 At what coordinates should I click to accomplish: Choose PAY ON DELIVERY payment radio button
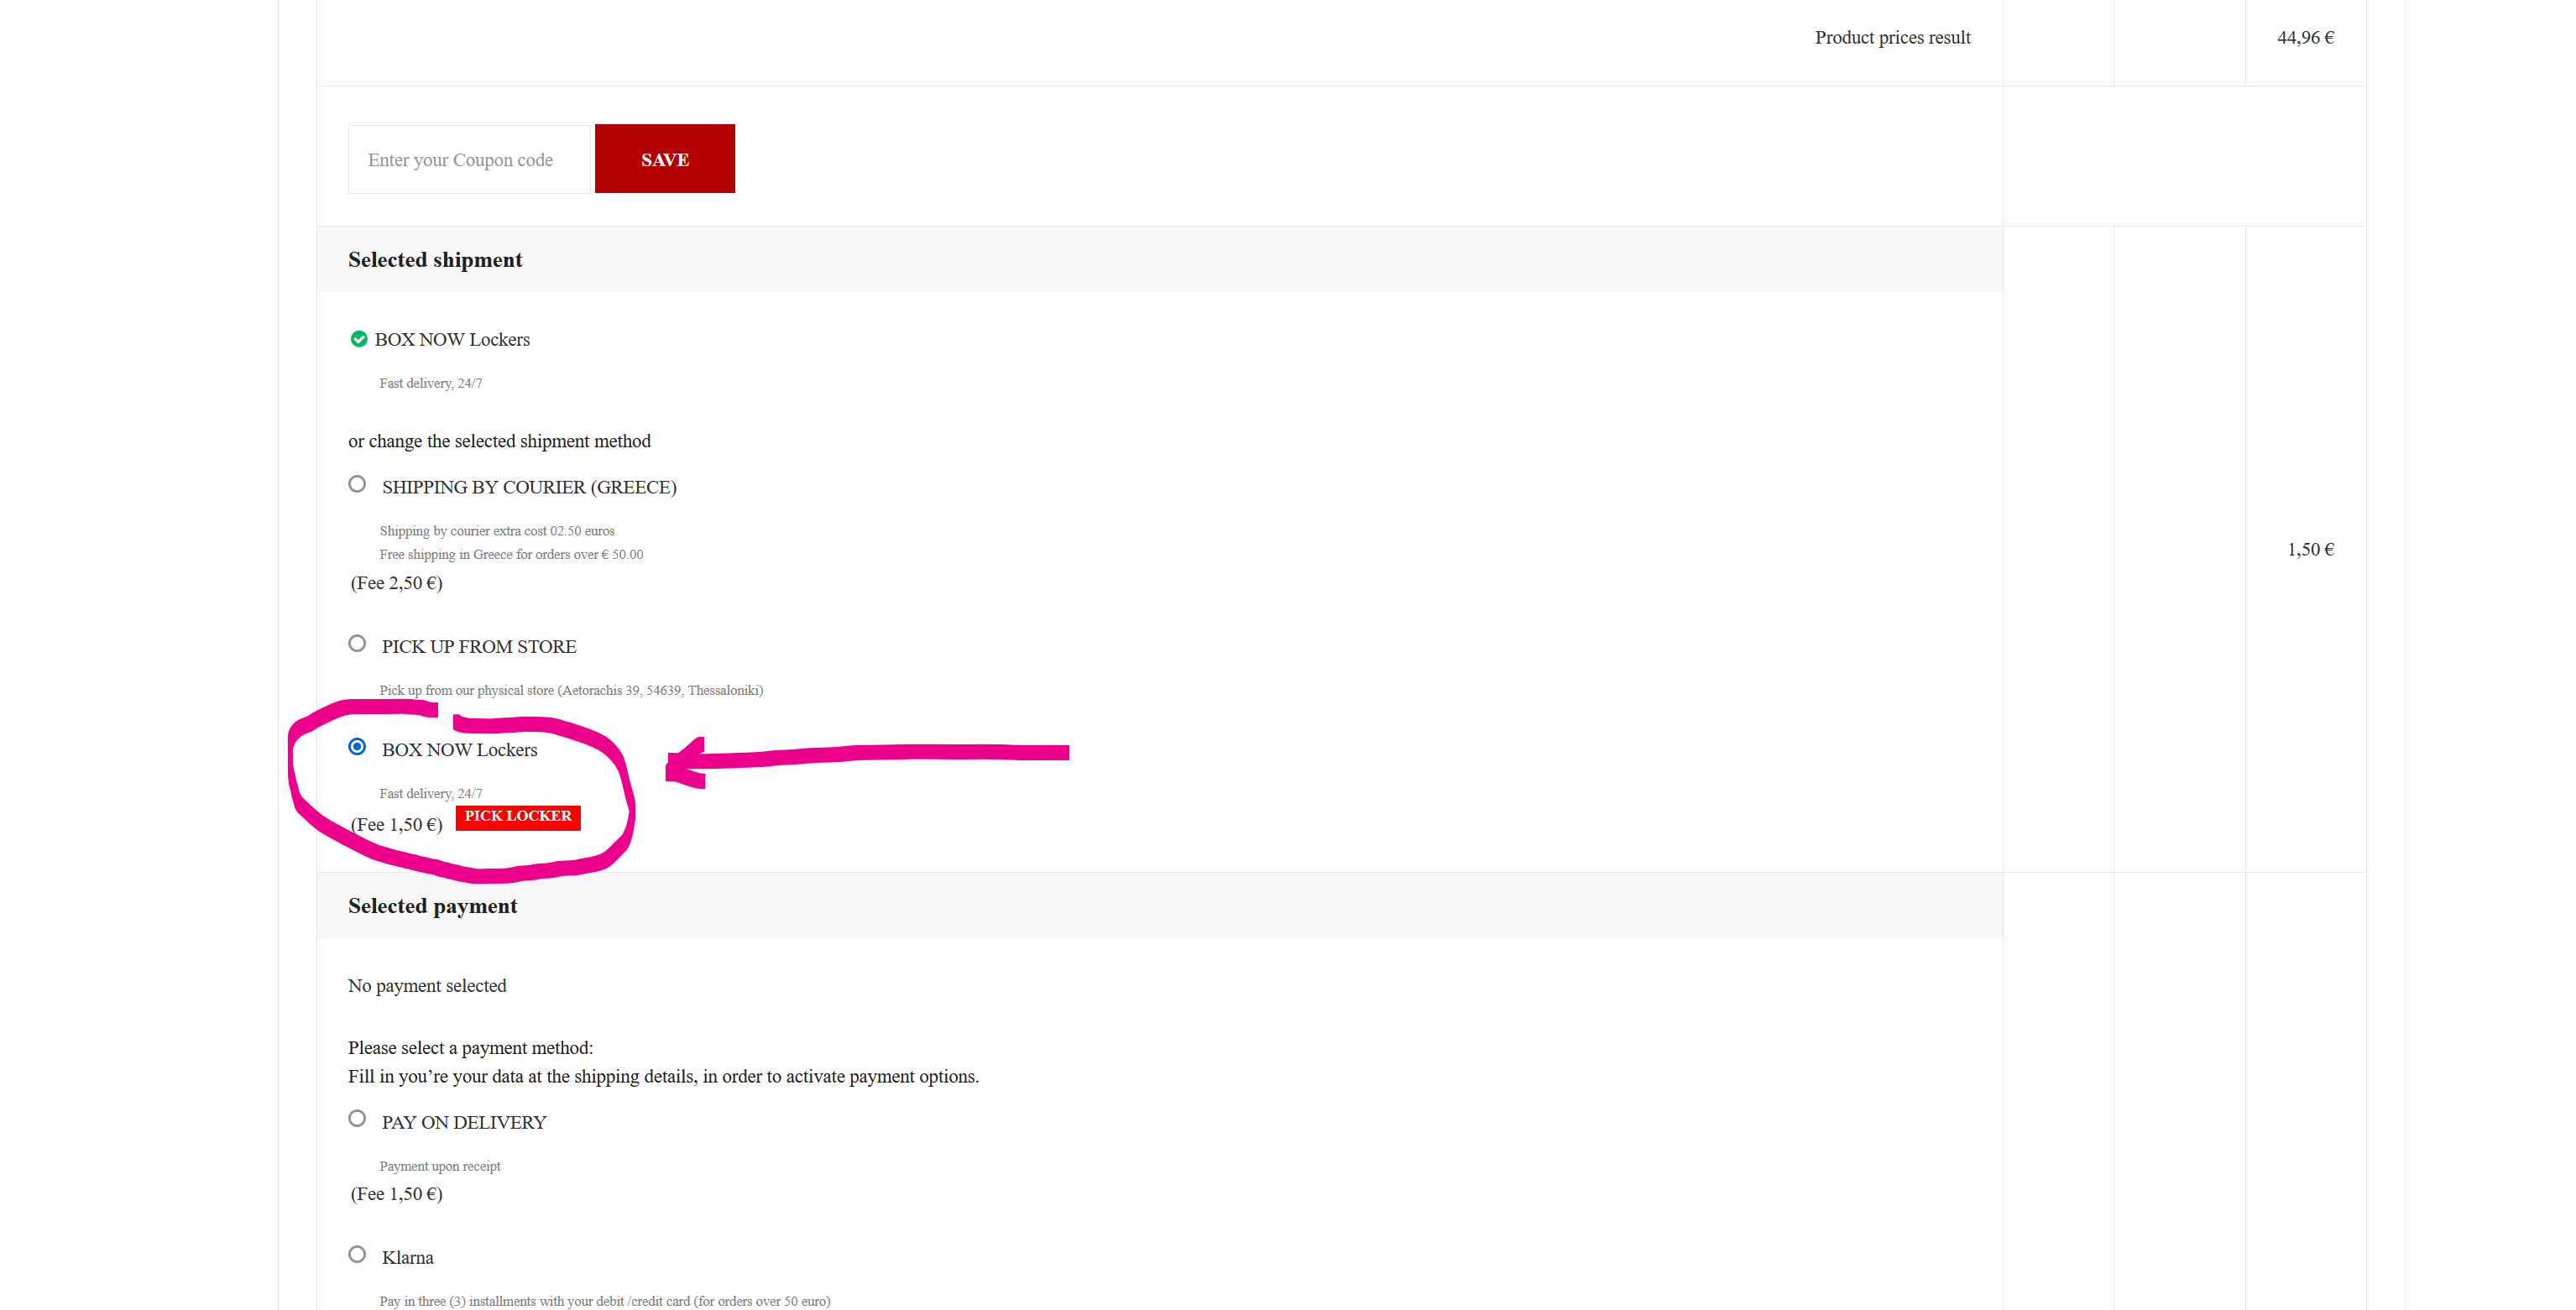pyautogui.click(x=357, y=1118)
